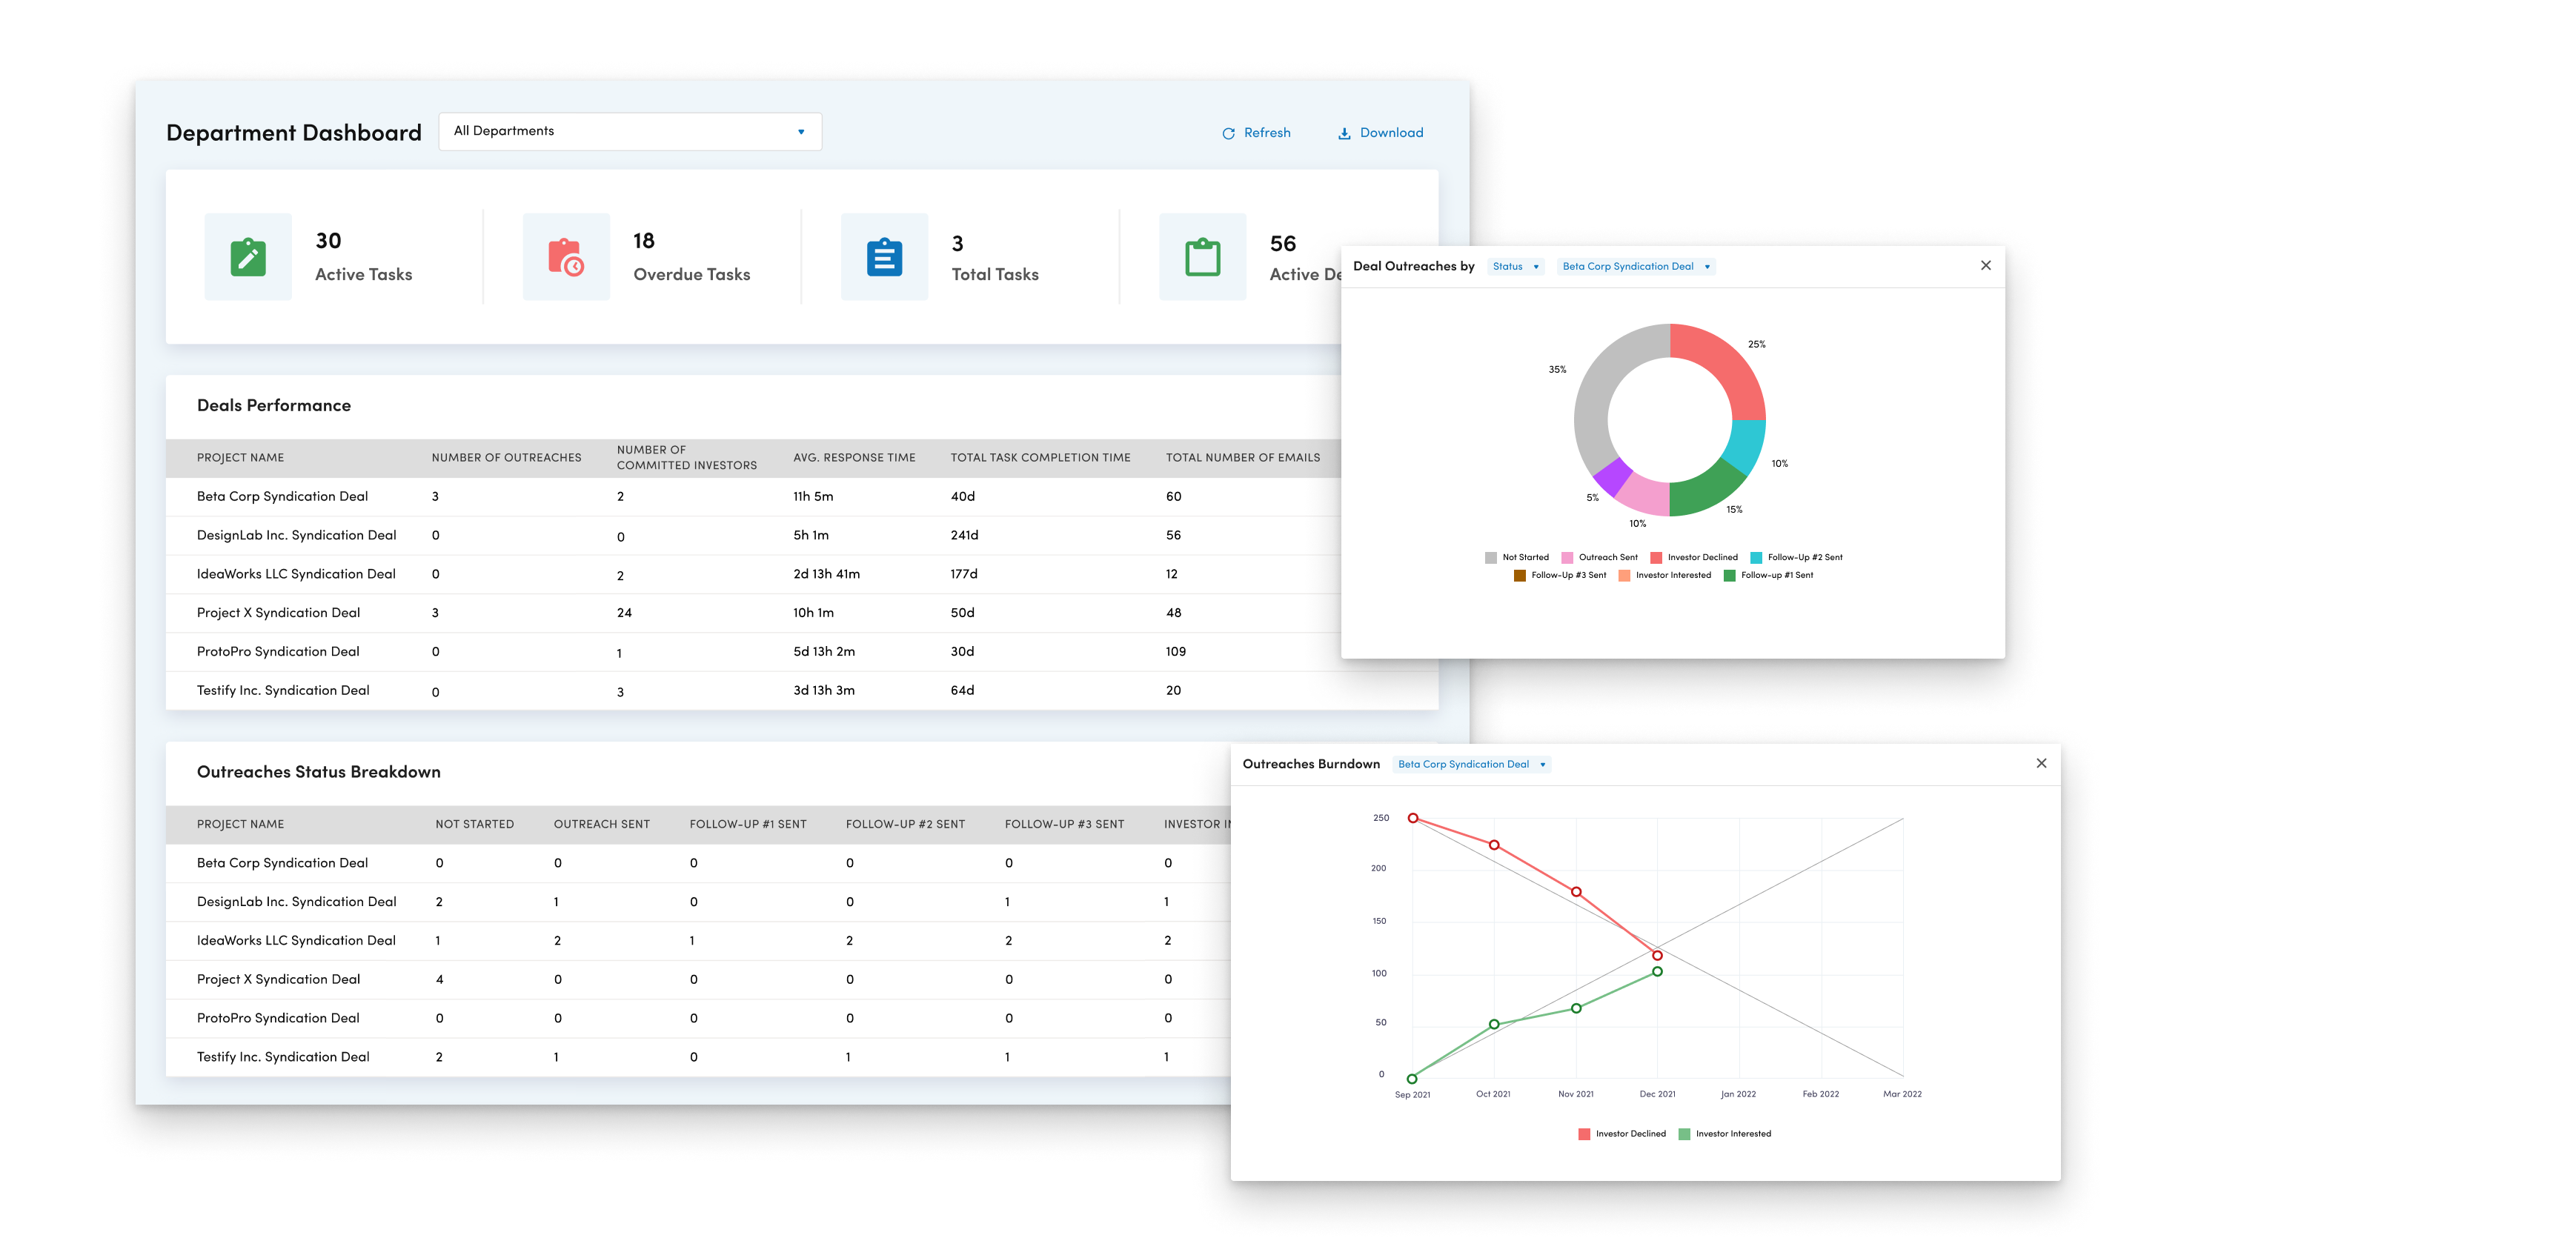Click the red Overdue Tasks clock icon
The height and width of the screenshot is (1238, 2576).
566,257
